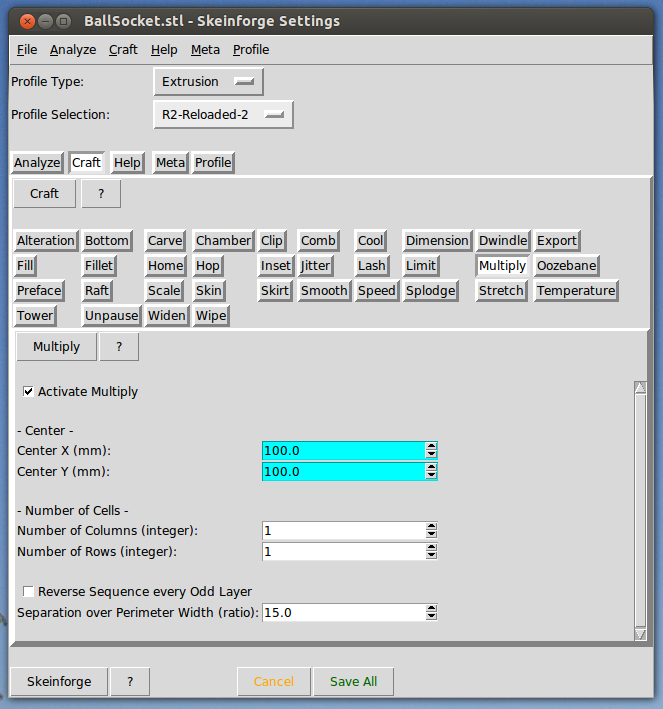Open the Help menu in menu bar
Image resolution: width=663 pixels, height=709 pixels.
[164, 49]
